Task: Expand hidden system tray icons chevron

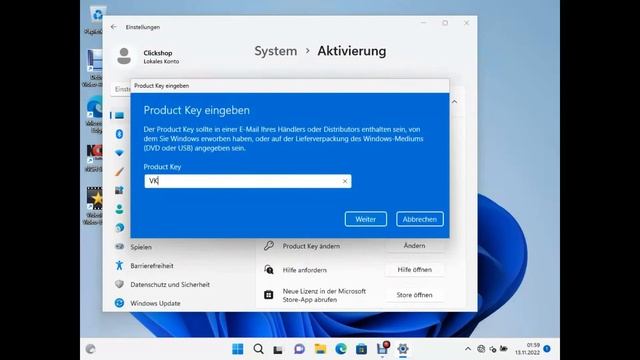Action: click(468, 349)
